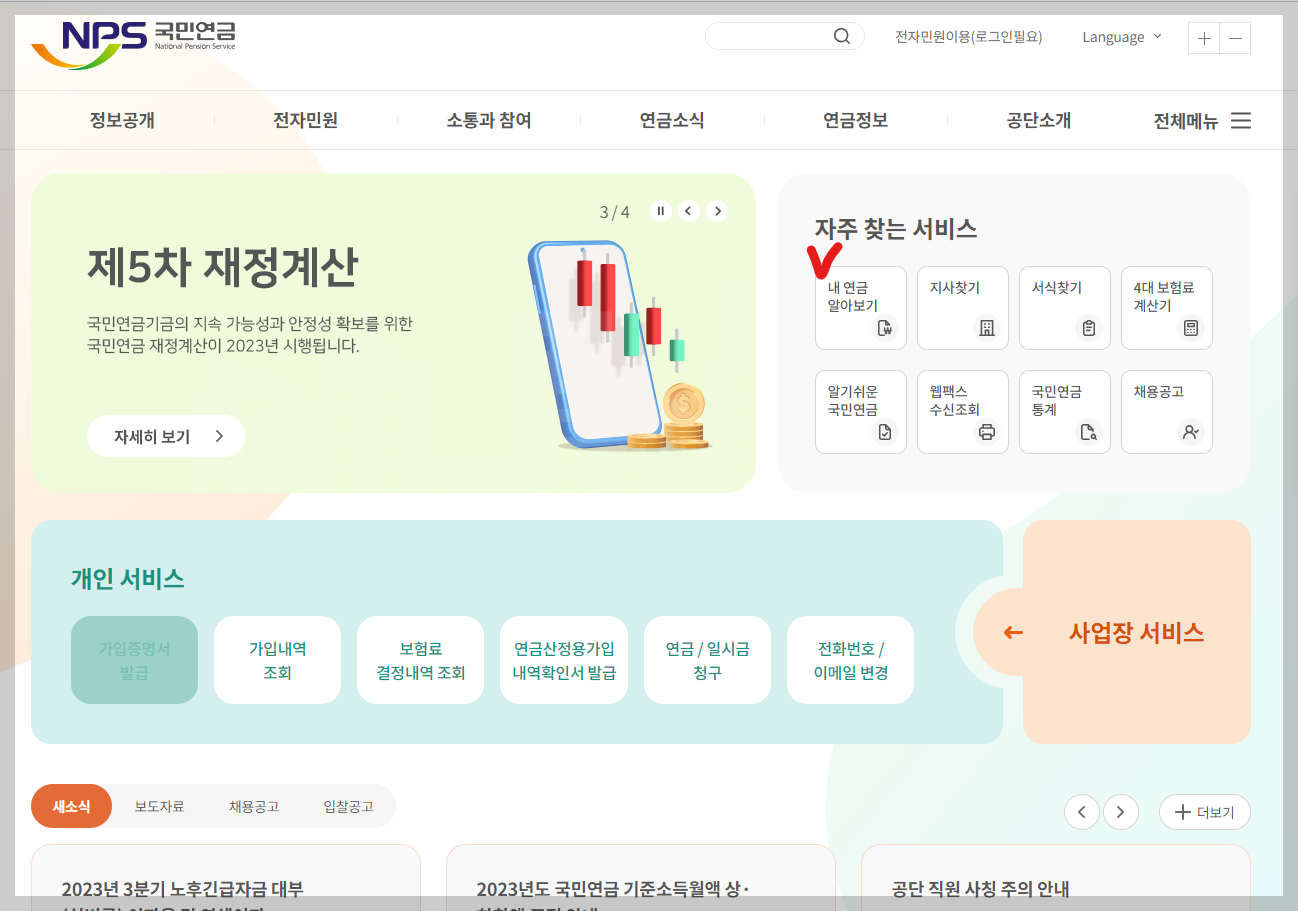Image resolution: width=1298 pixels, height=911 pixels.
Task: Click 가입내역 조회 button
Action: 277,660
